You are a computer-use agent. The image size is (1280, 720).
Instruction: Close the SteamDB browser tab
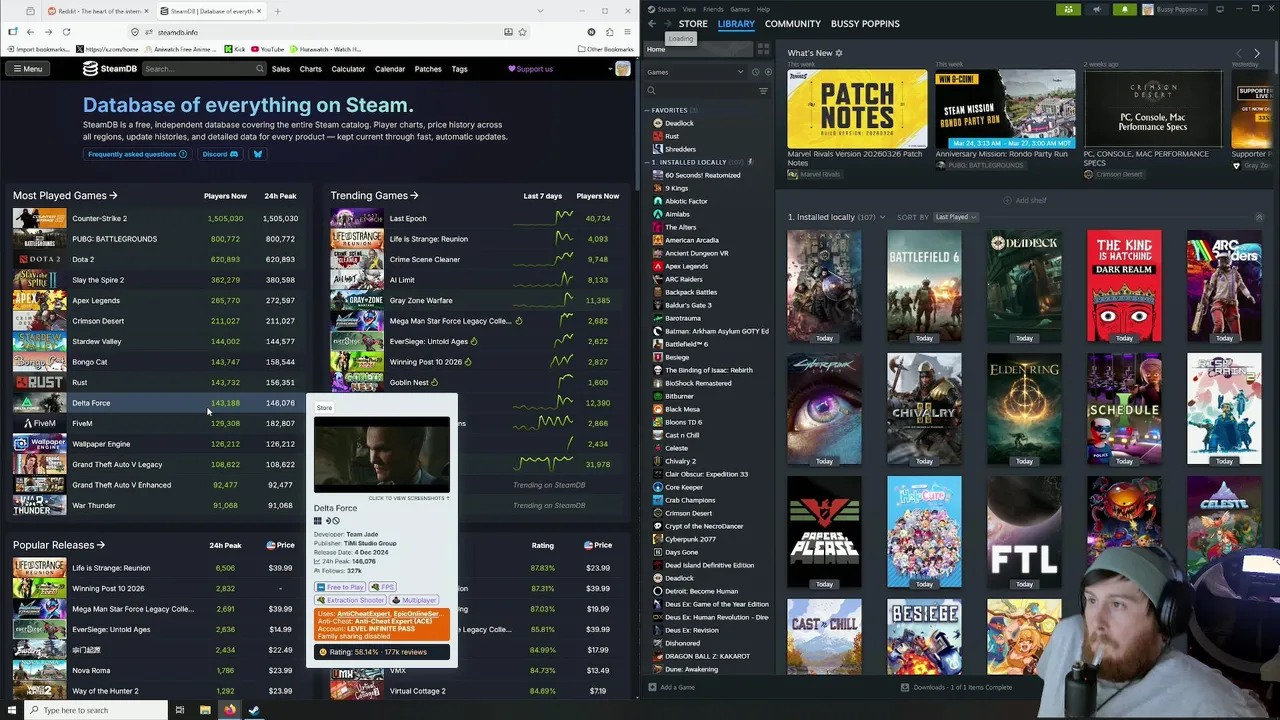click(x=261, y=11)
